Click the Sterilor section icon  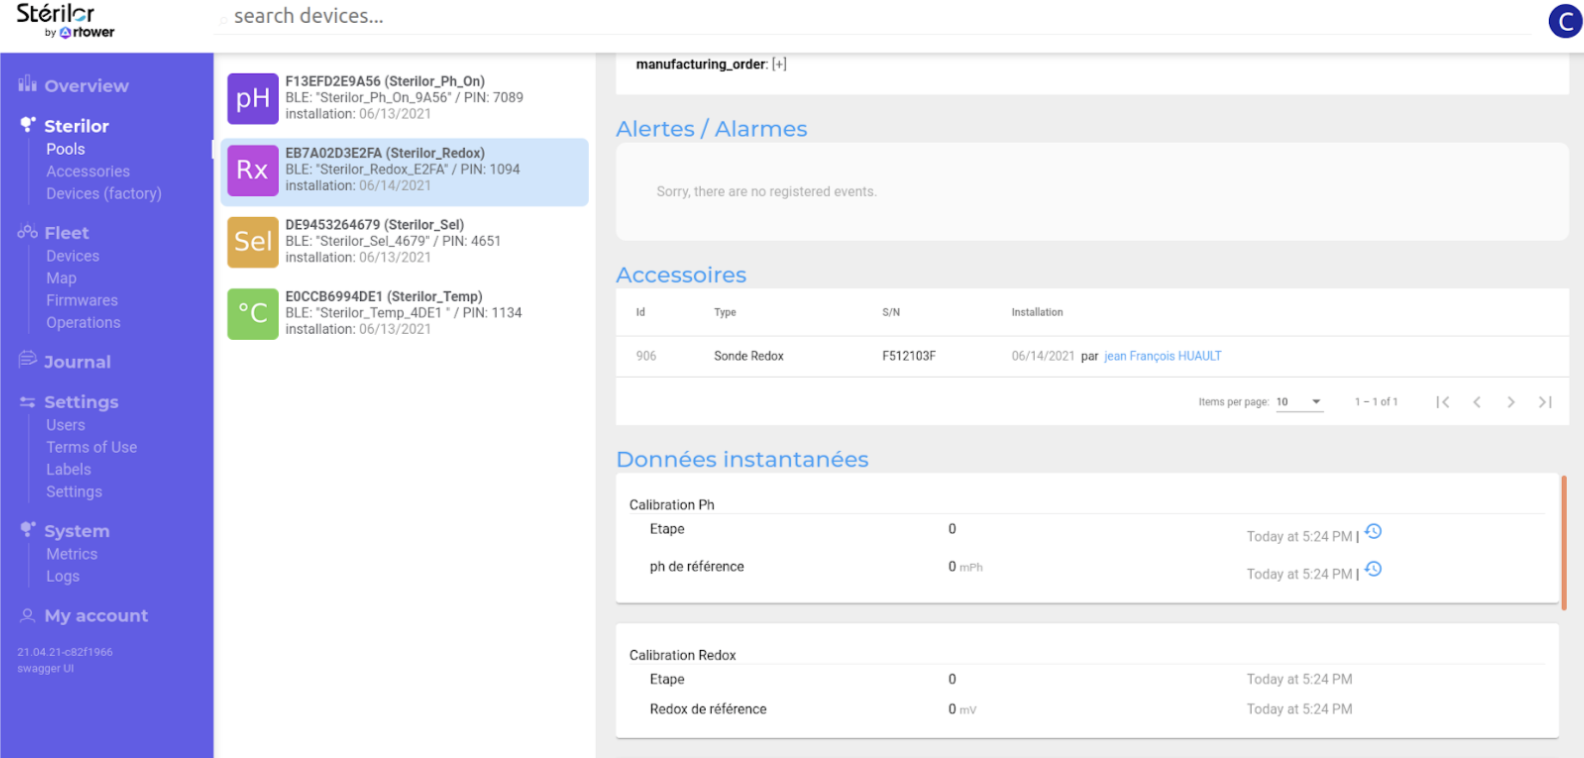(28, 125)
